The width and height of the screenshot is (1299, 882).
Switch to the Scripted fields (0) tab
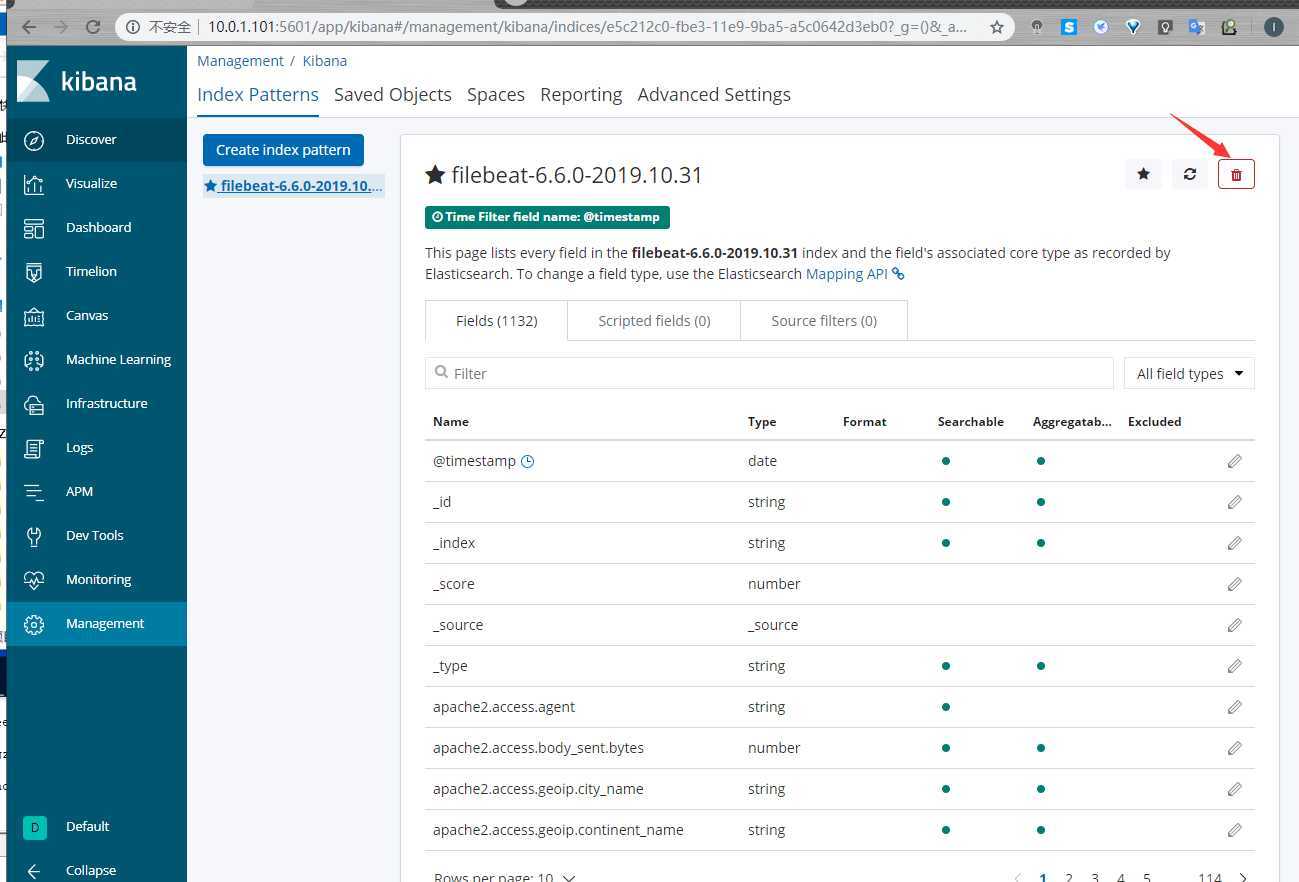click(654, 321)
